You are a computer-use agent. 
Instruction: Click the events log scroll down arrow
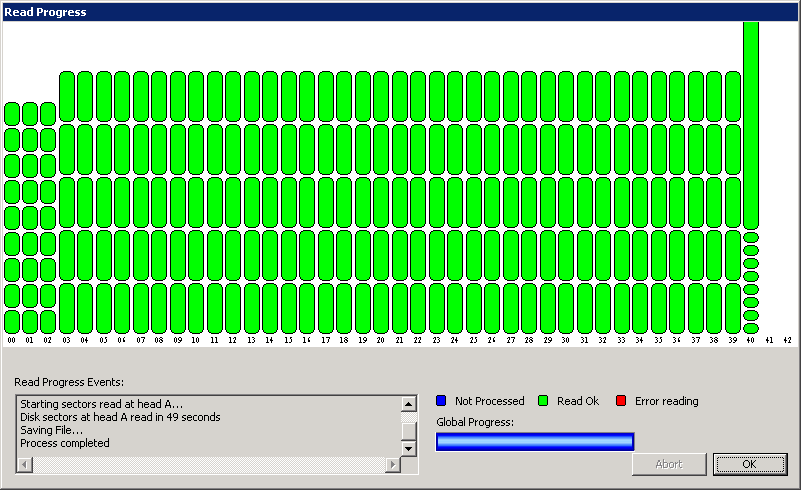pyautogui.click(x=408, y=449)
